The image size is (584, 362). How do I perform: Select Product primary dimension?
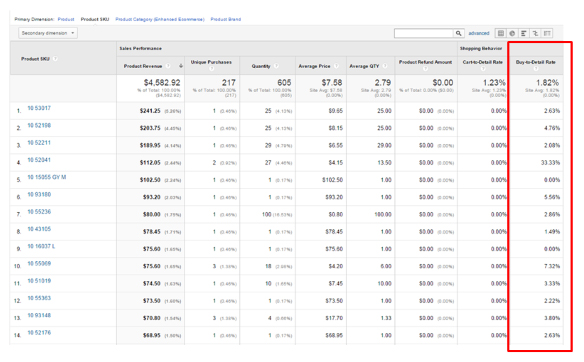[x=66, y=19]
